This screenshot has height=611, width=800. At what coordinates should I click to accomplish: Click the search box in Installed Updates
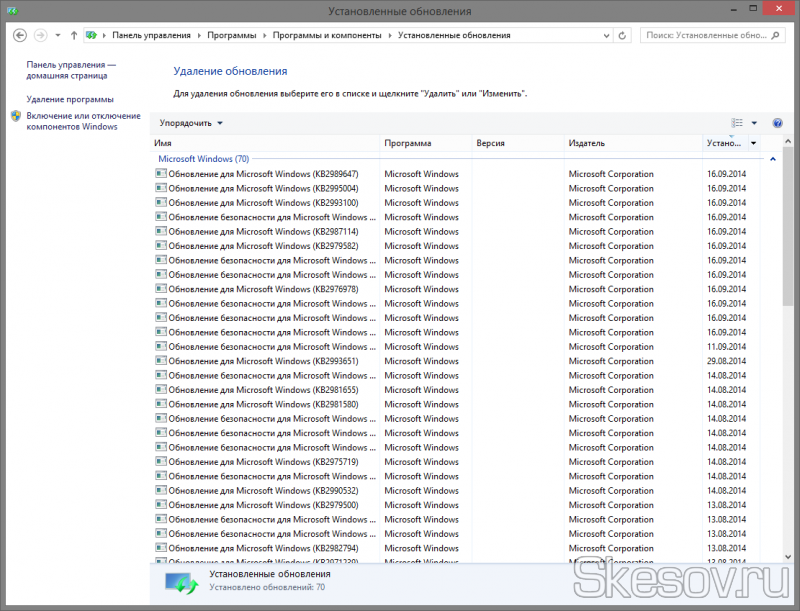[705, 35]
